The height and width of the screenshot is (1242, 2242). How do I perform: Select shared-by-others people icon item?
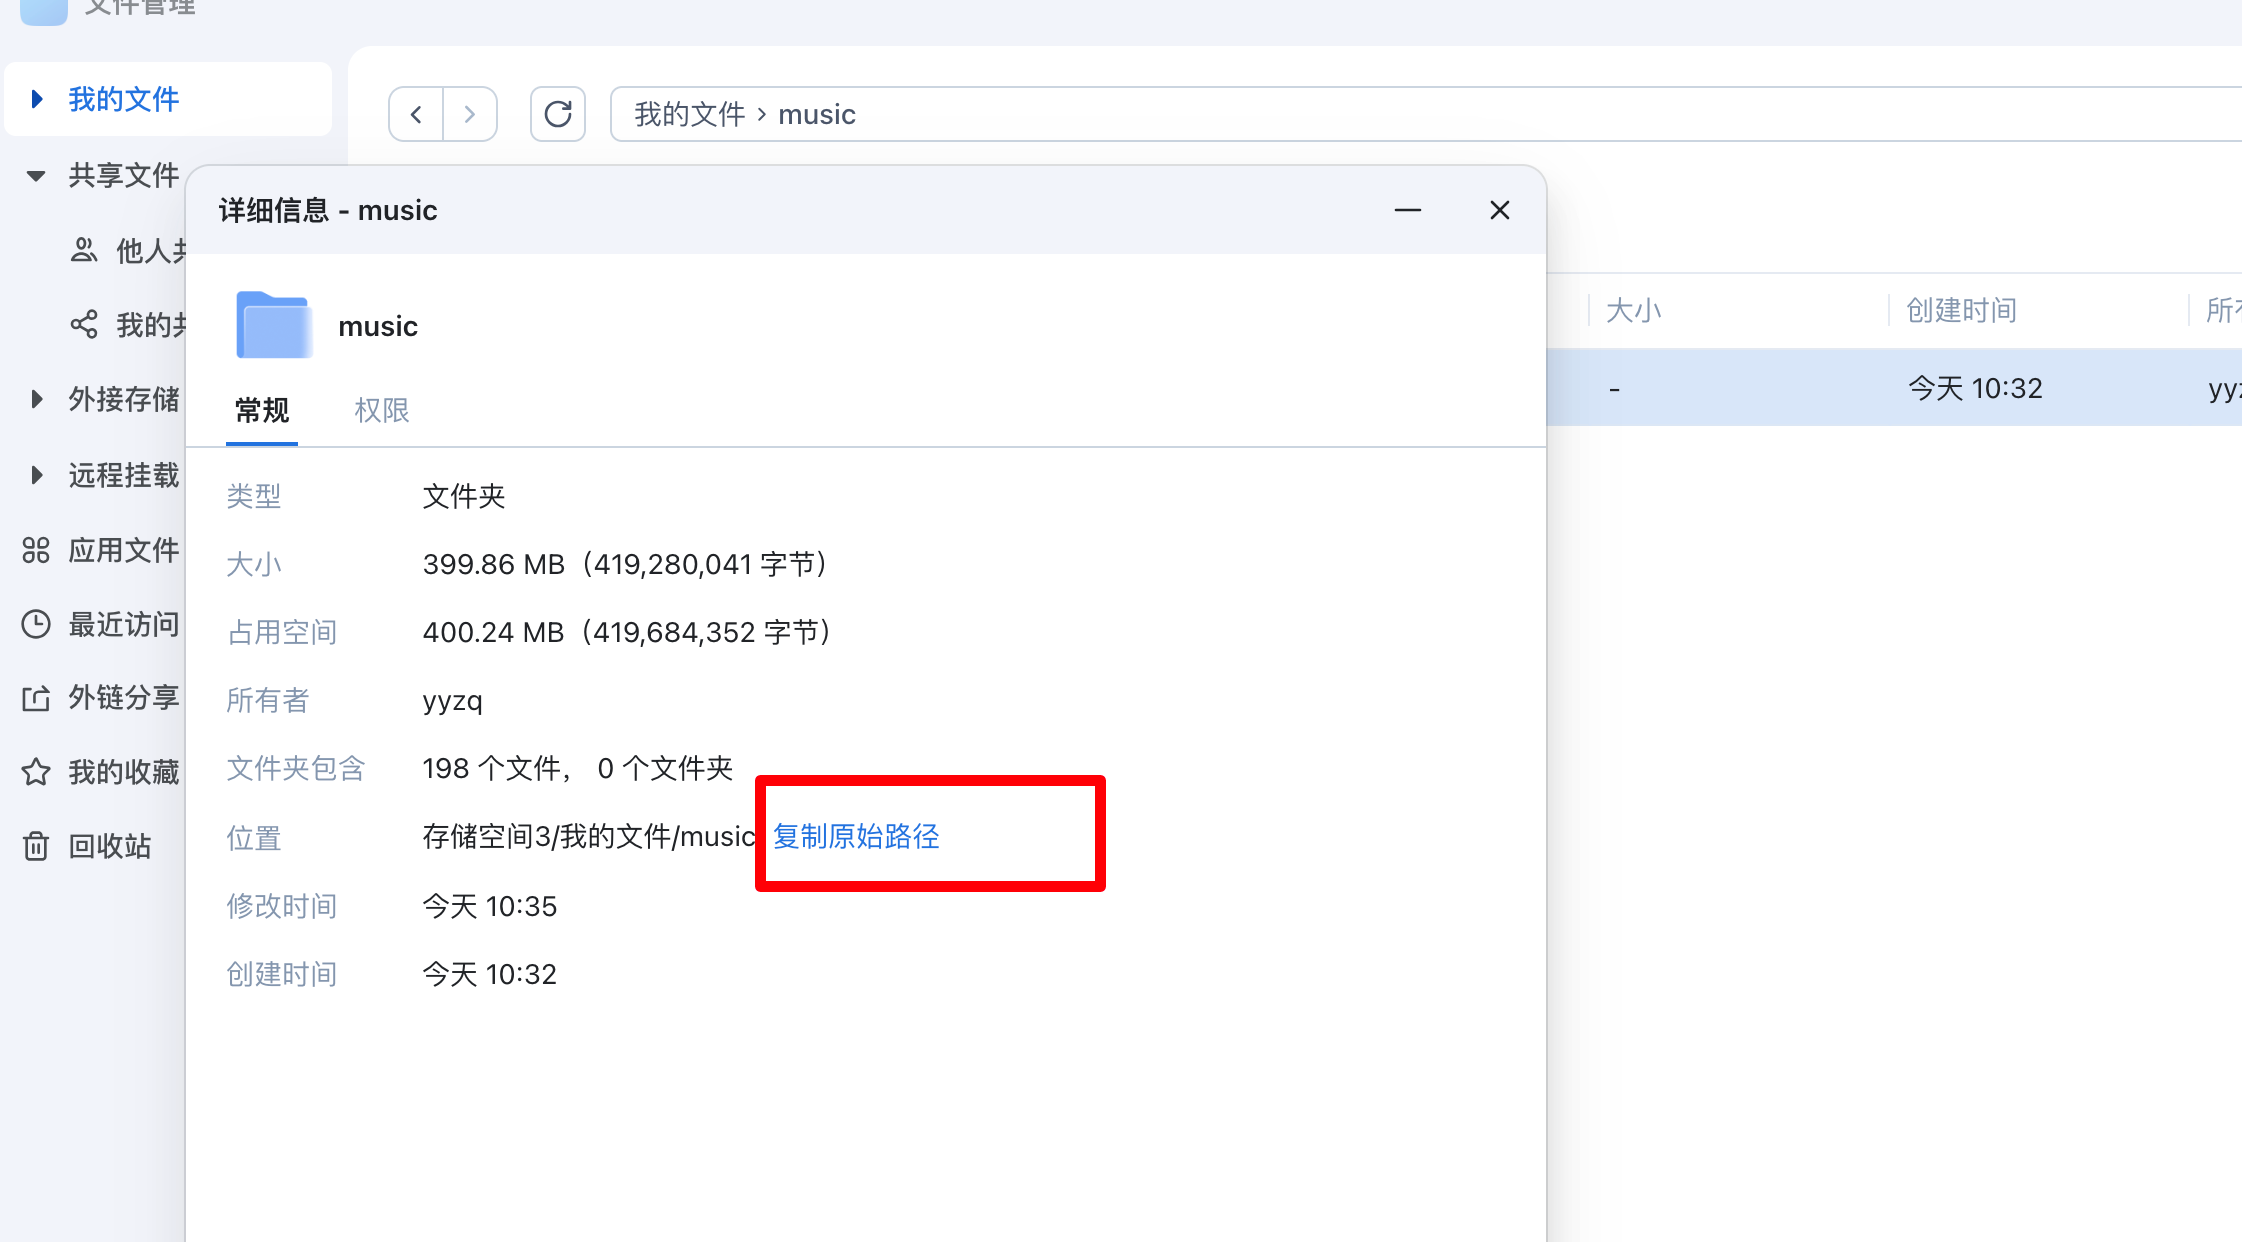(x=86, y=250)
